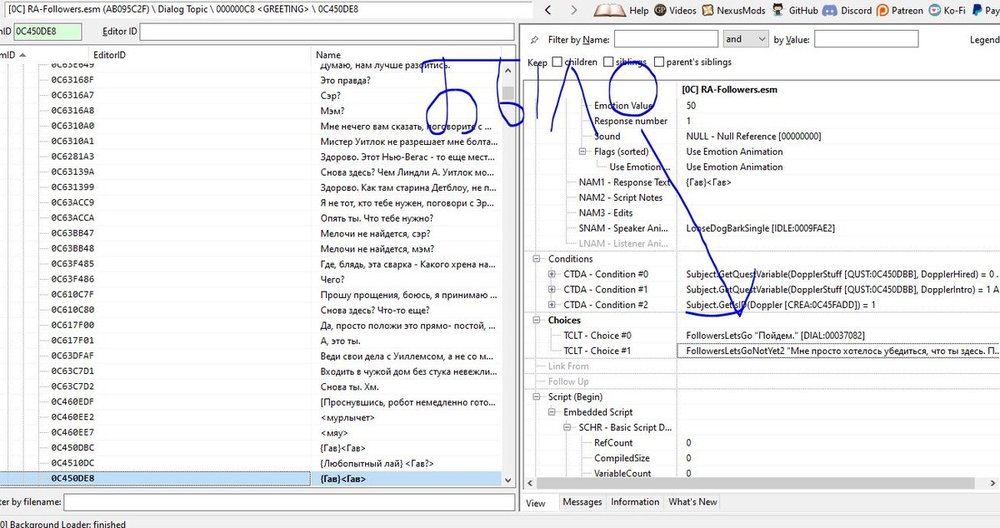Enable Keep children checkbox
Image resolution: width=1000 pixels, height=528 pixels.
(557, 62)
